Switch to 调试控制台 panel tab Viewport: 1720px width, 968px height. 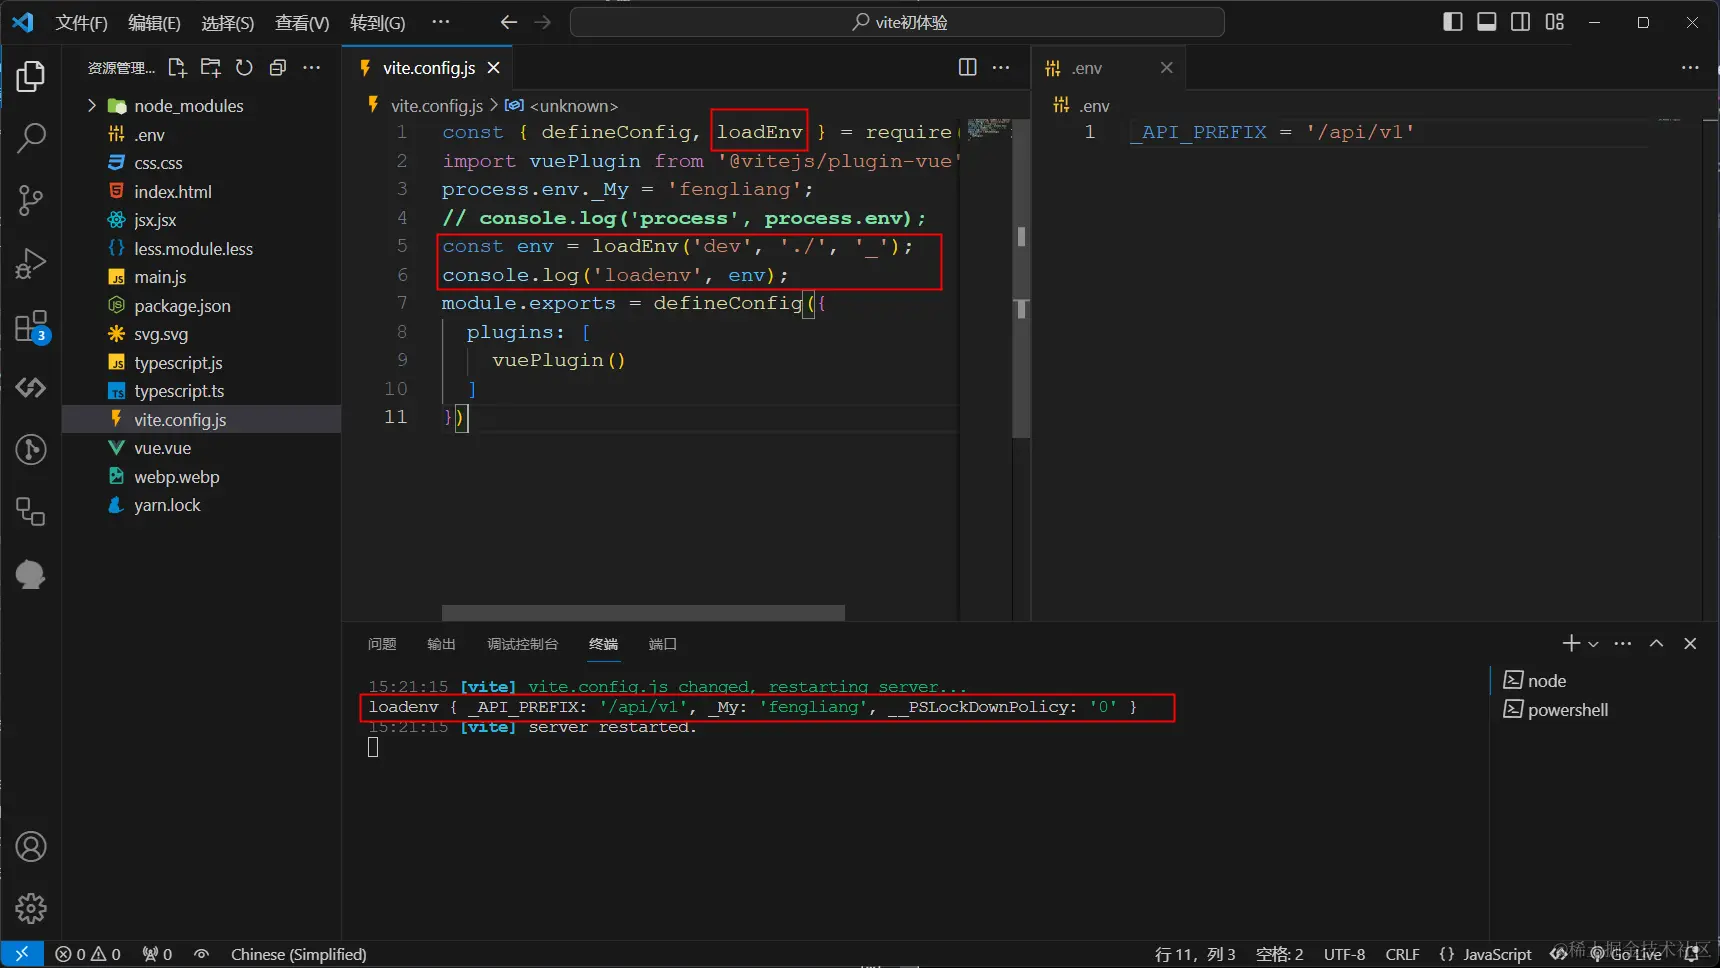click(522, 644)
